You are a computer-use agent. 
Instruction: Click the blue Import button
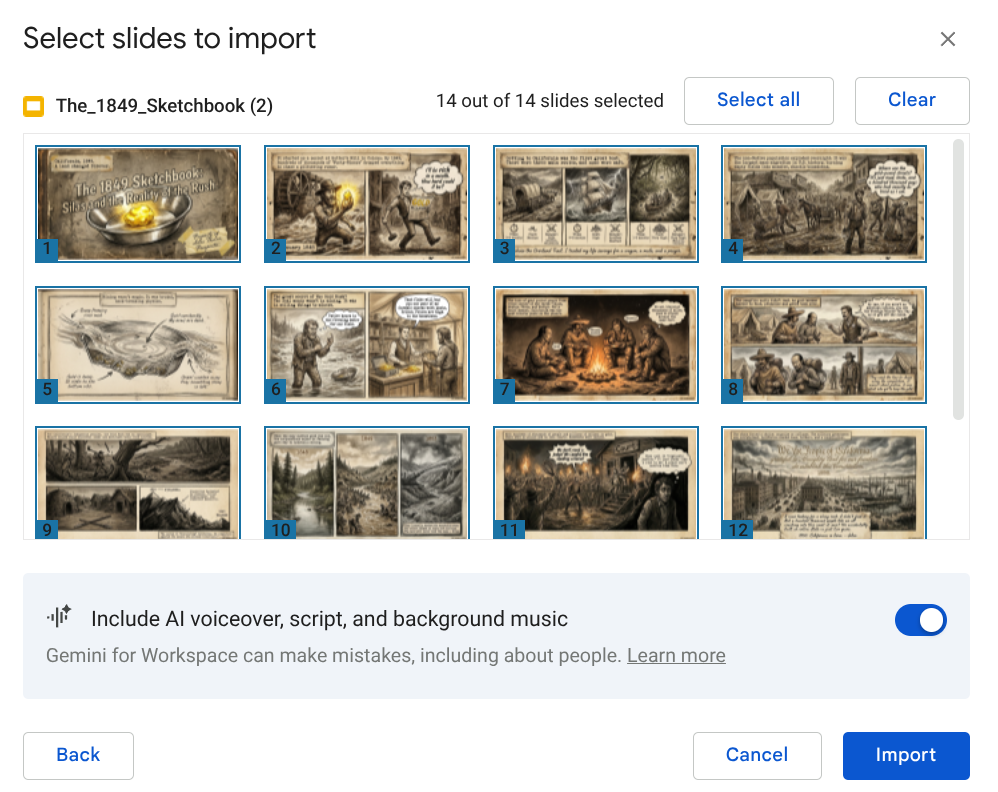(x=905, y=755)
